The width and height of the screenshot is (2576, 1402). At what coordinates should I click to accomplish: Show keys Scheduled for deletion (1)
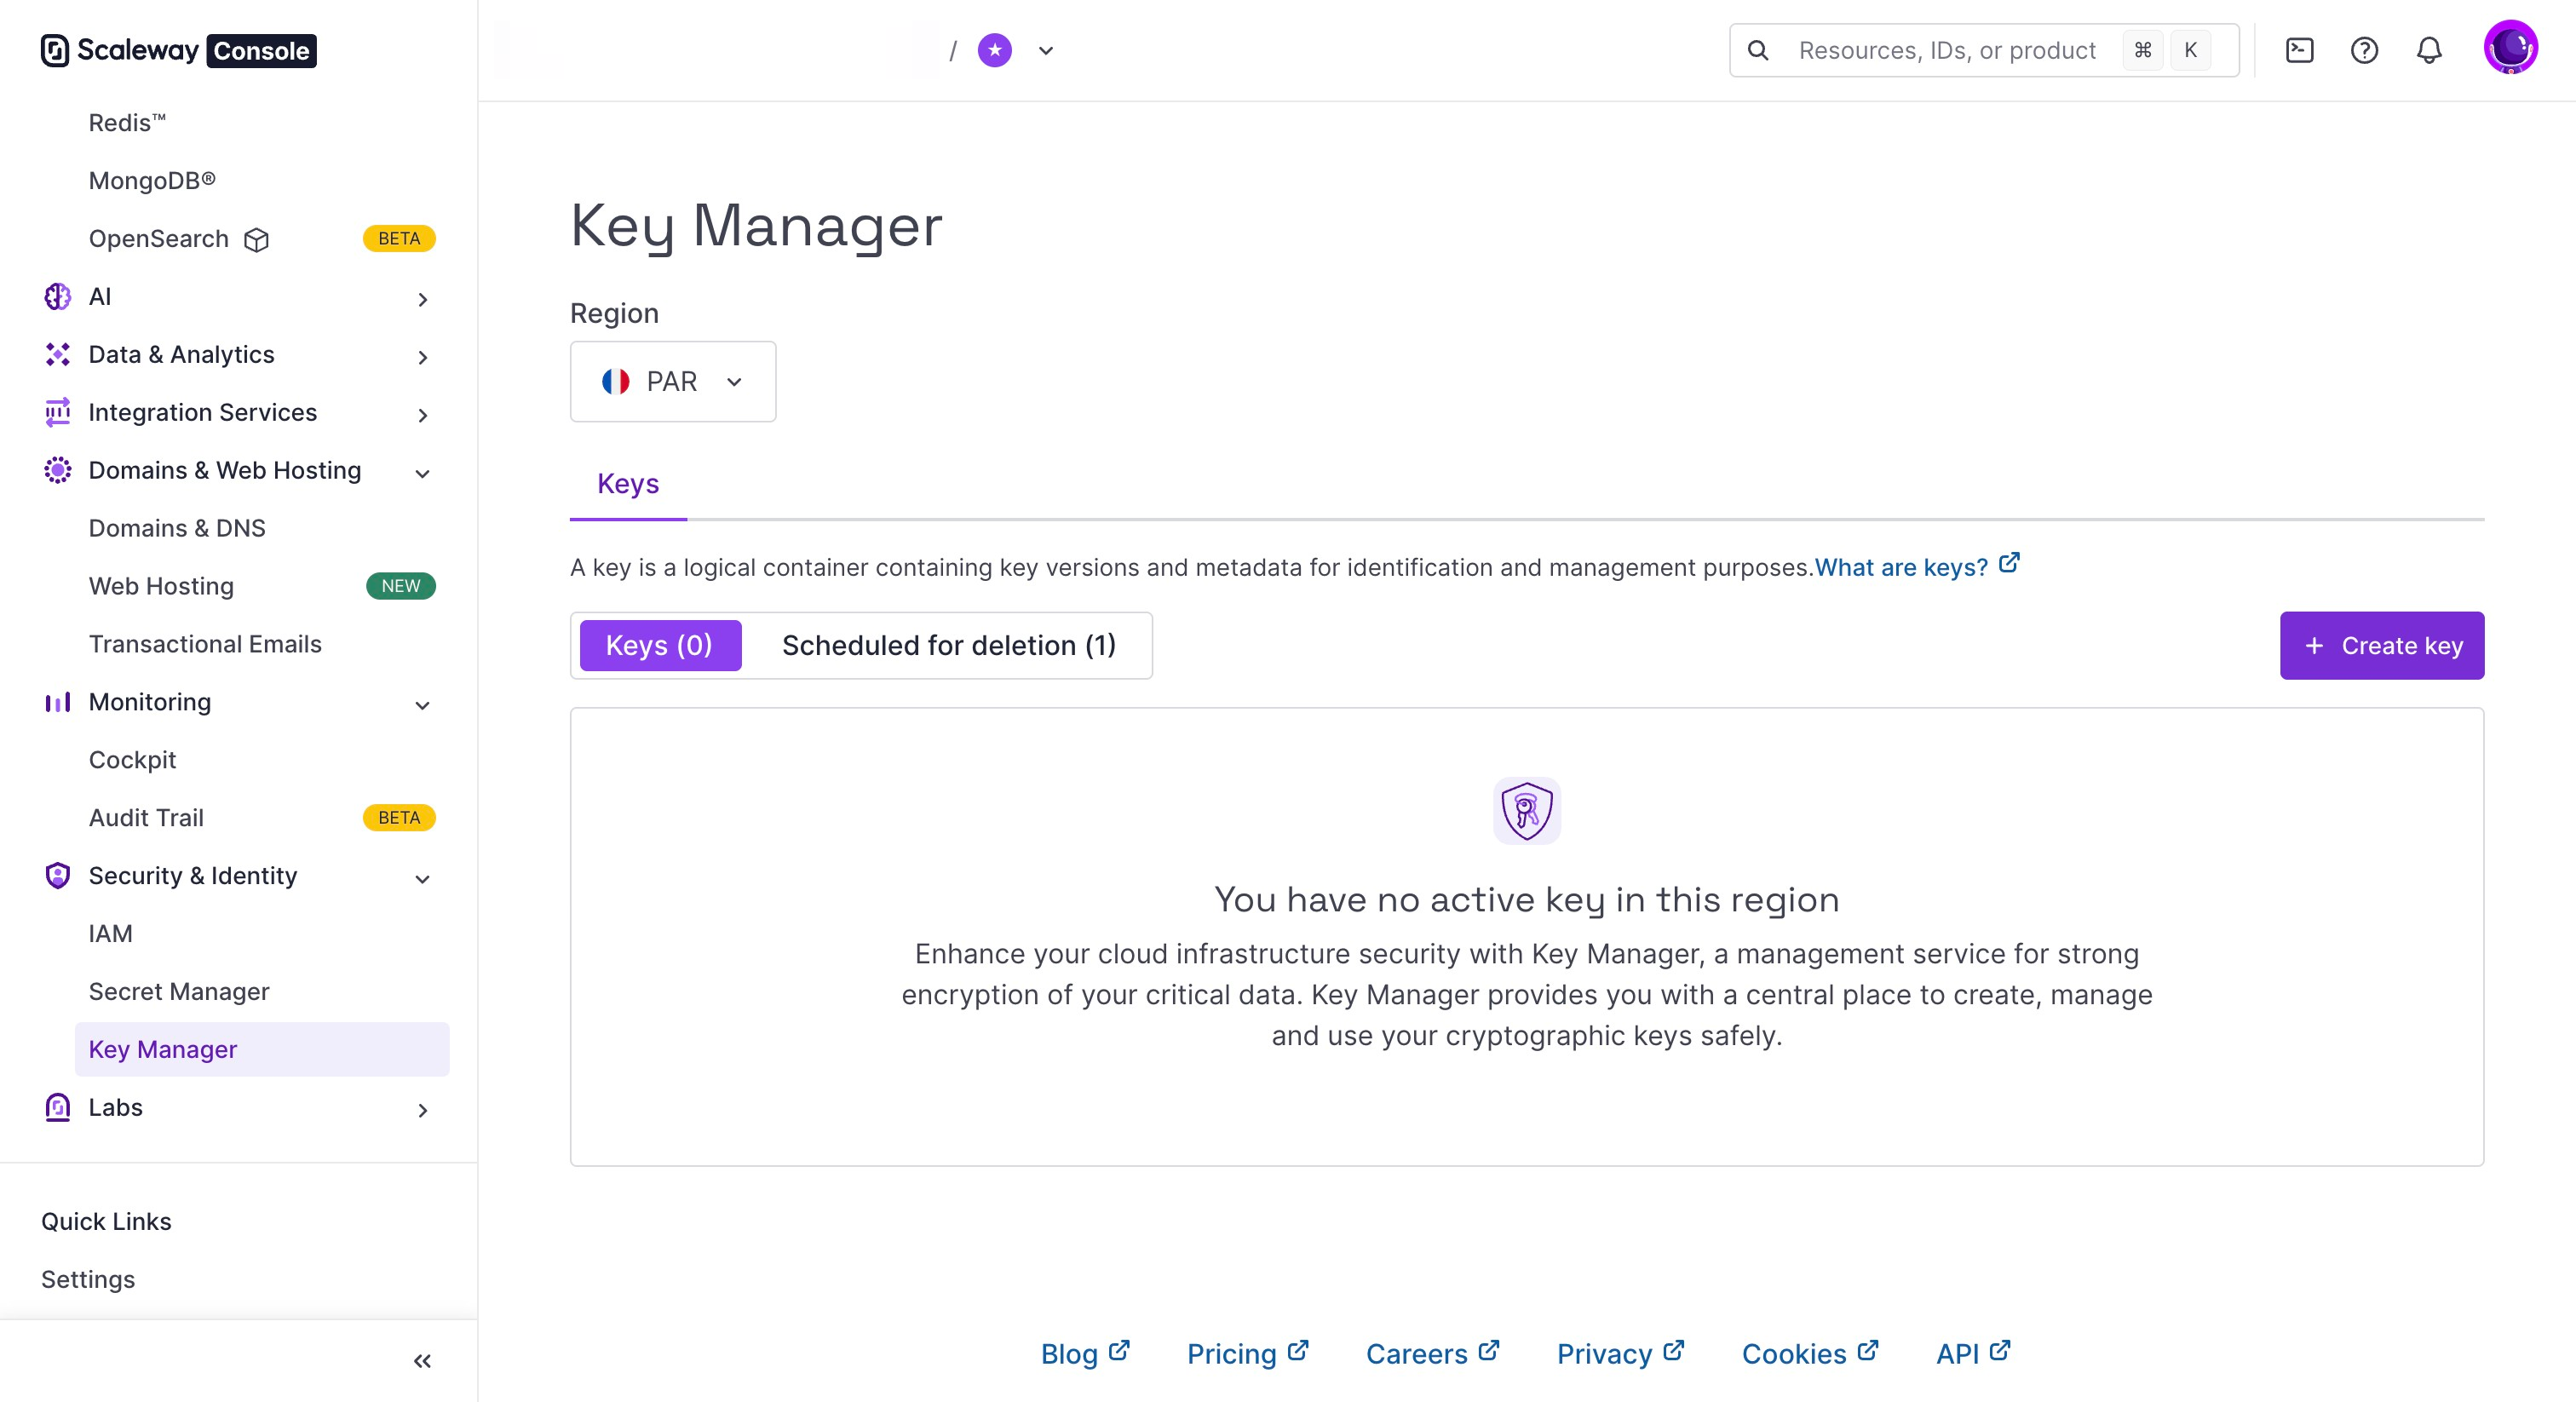(948, 645)
